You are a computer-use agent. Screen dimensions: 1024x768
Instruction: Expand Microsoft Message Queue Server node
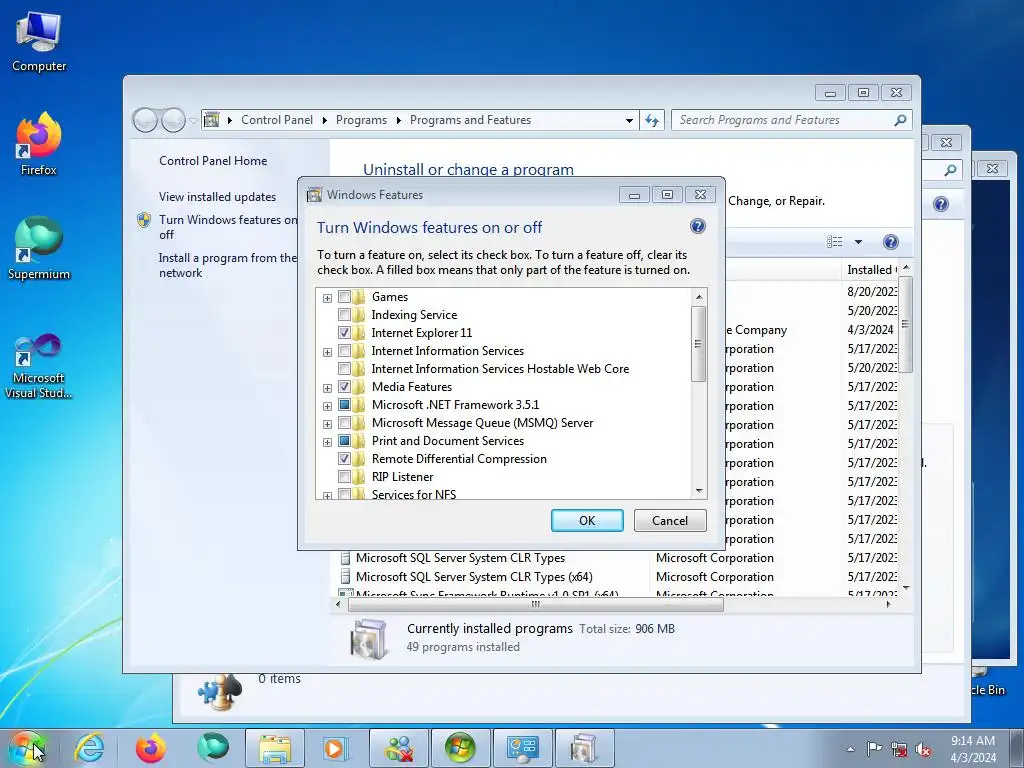[x=327, y=424]
